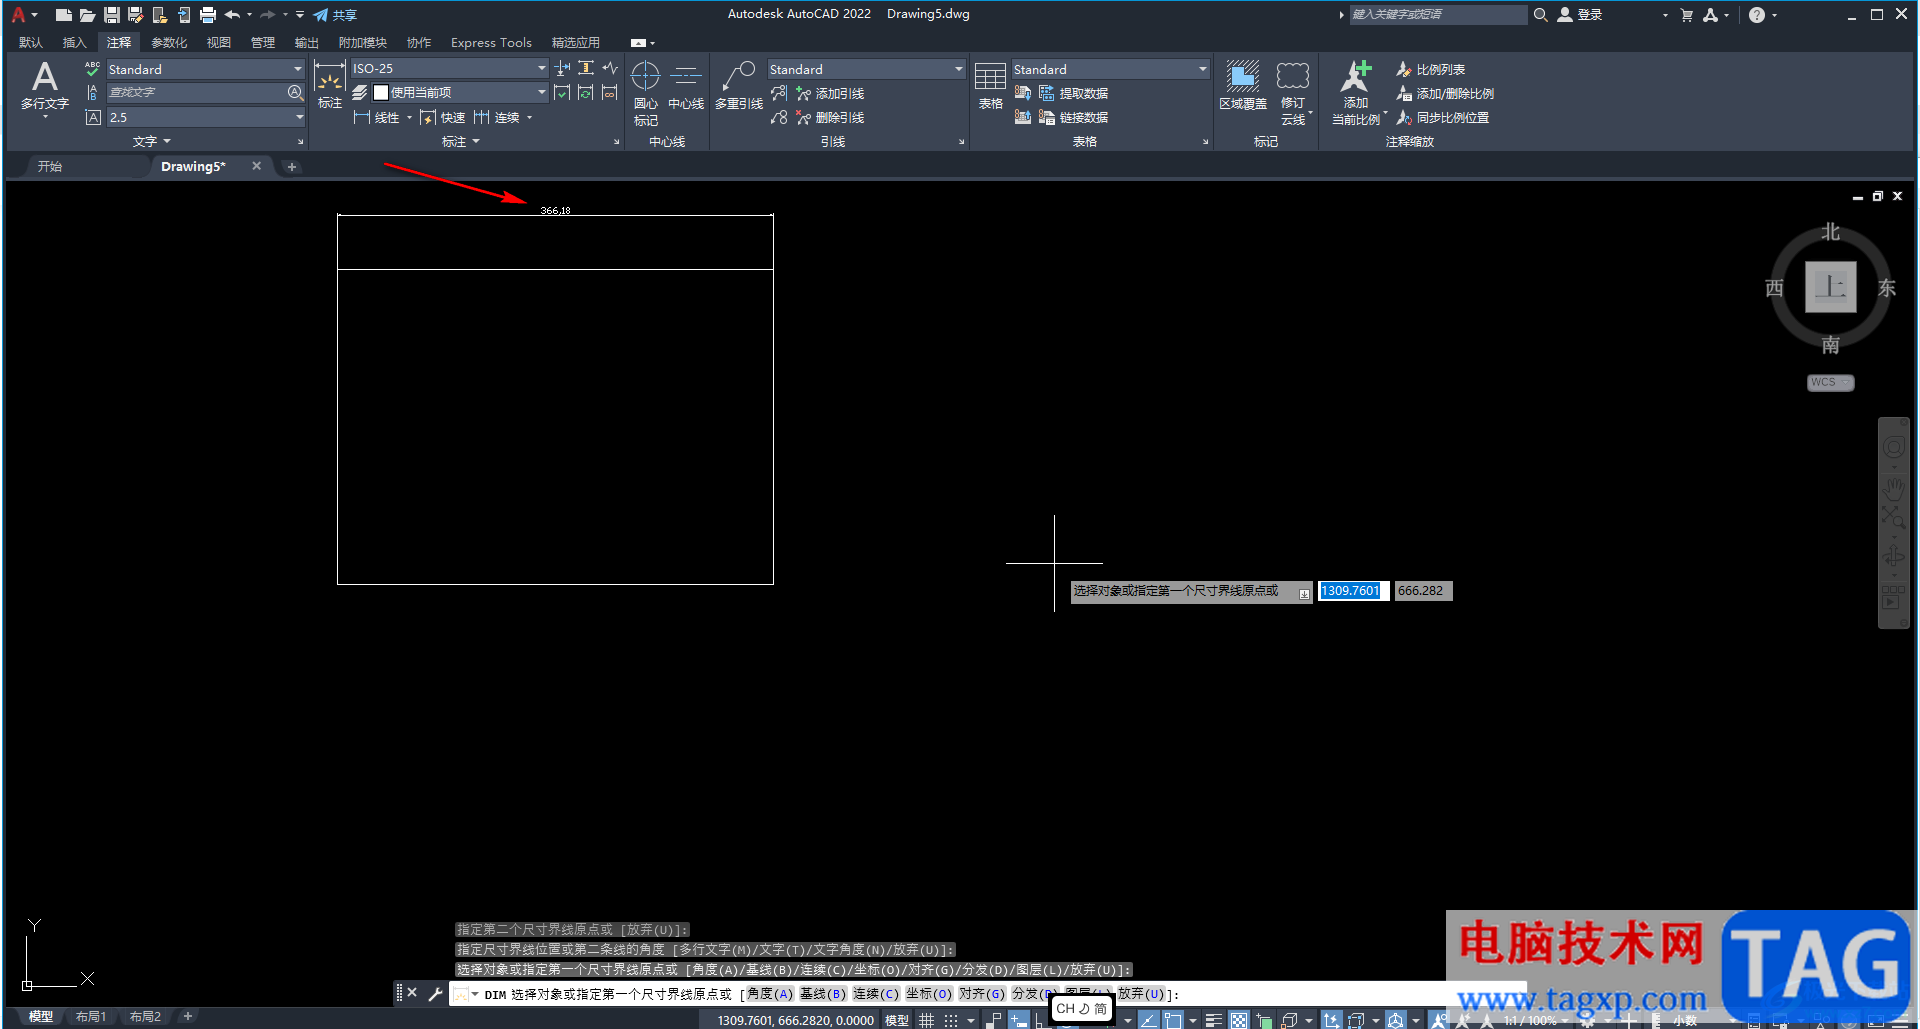Click the 开始 start tab
The image size is (1920, 1029).
click(x=50, y=166)
